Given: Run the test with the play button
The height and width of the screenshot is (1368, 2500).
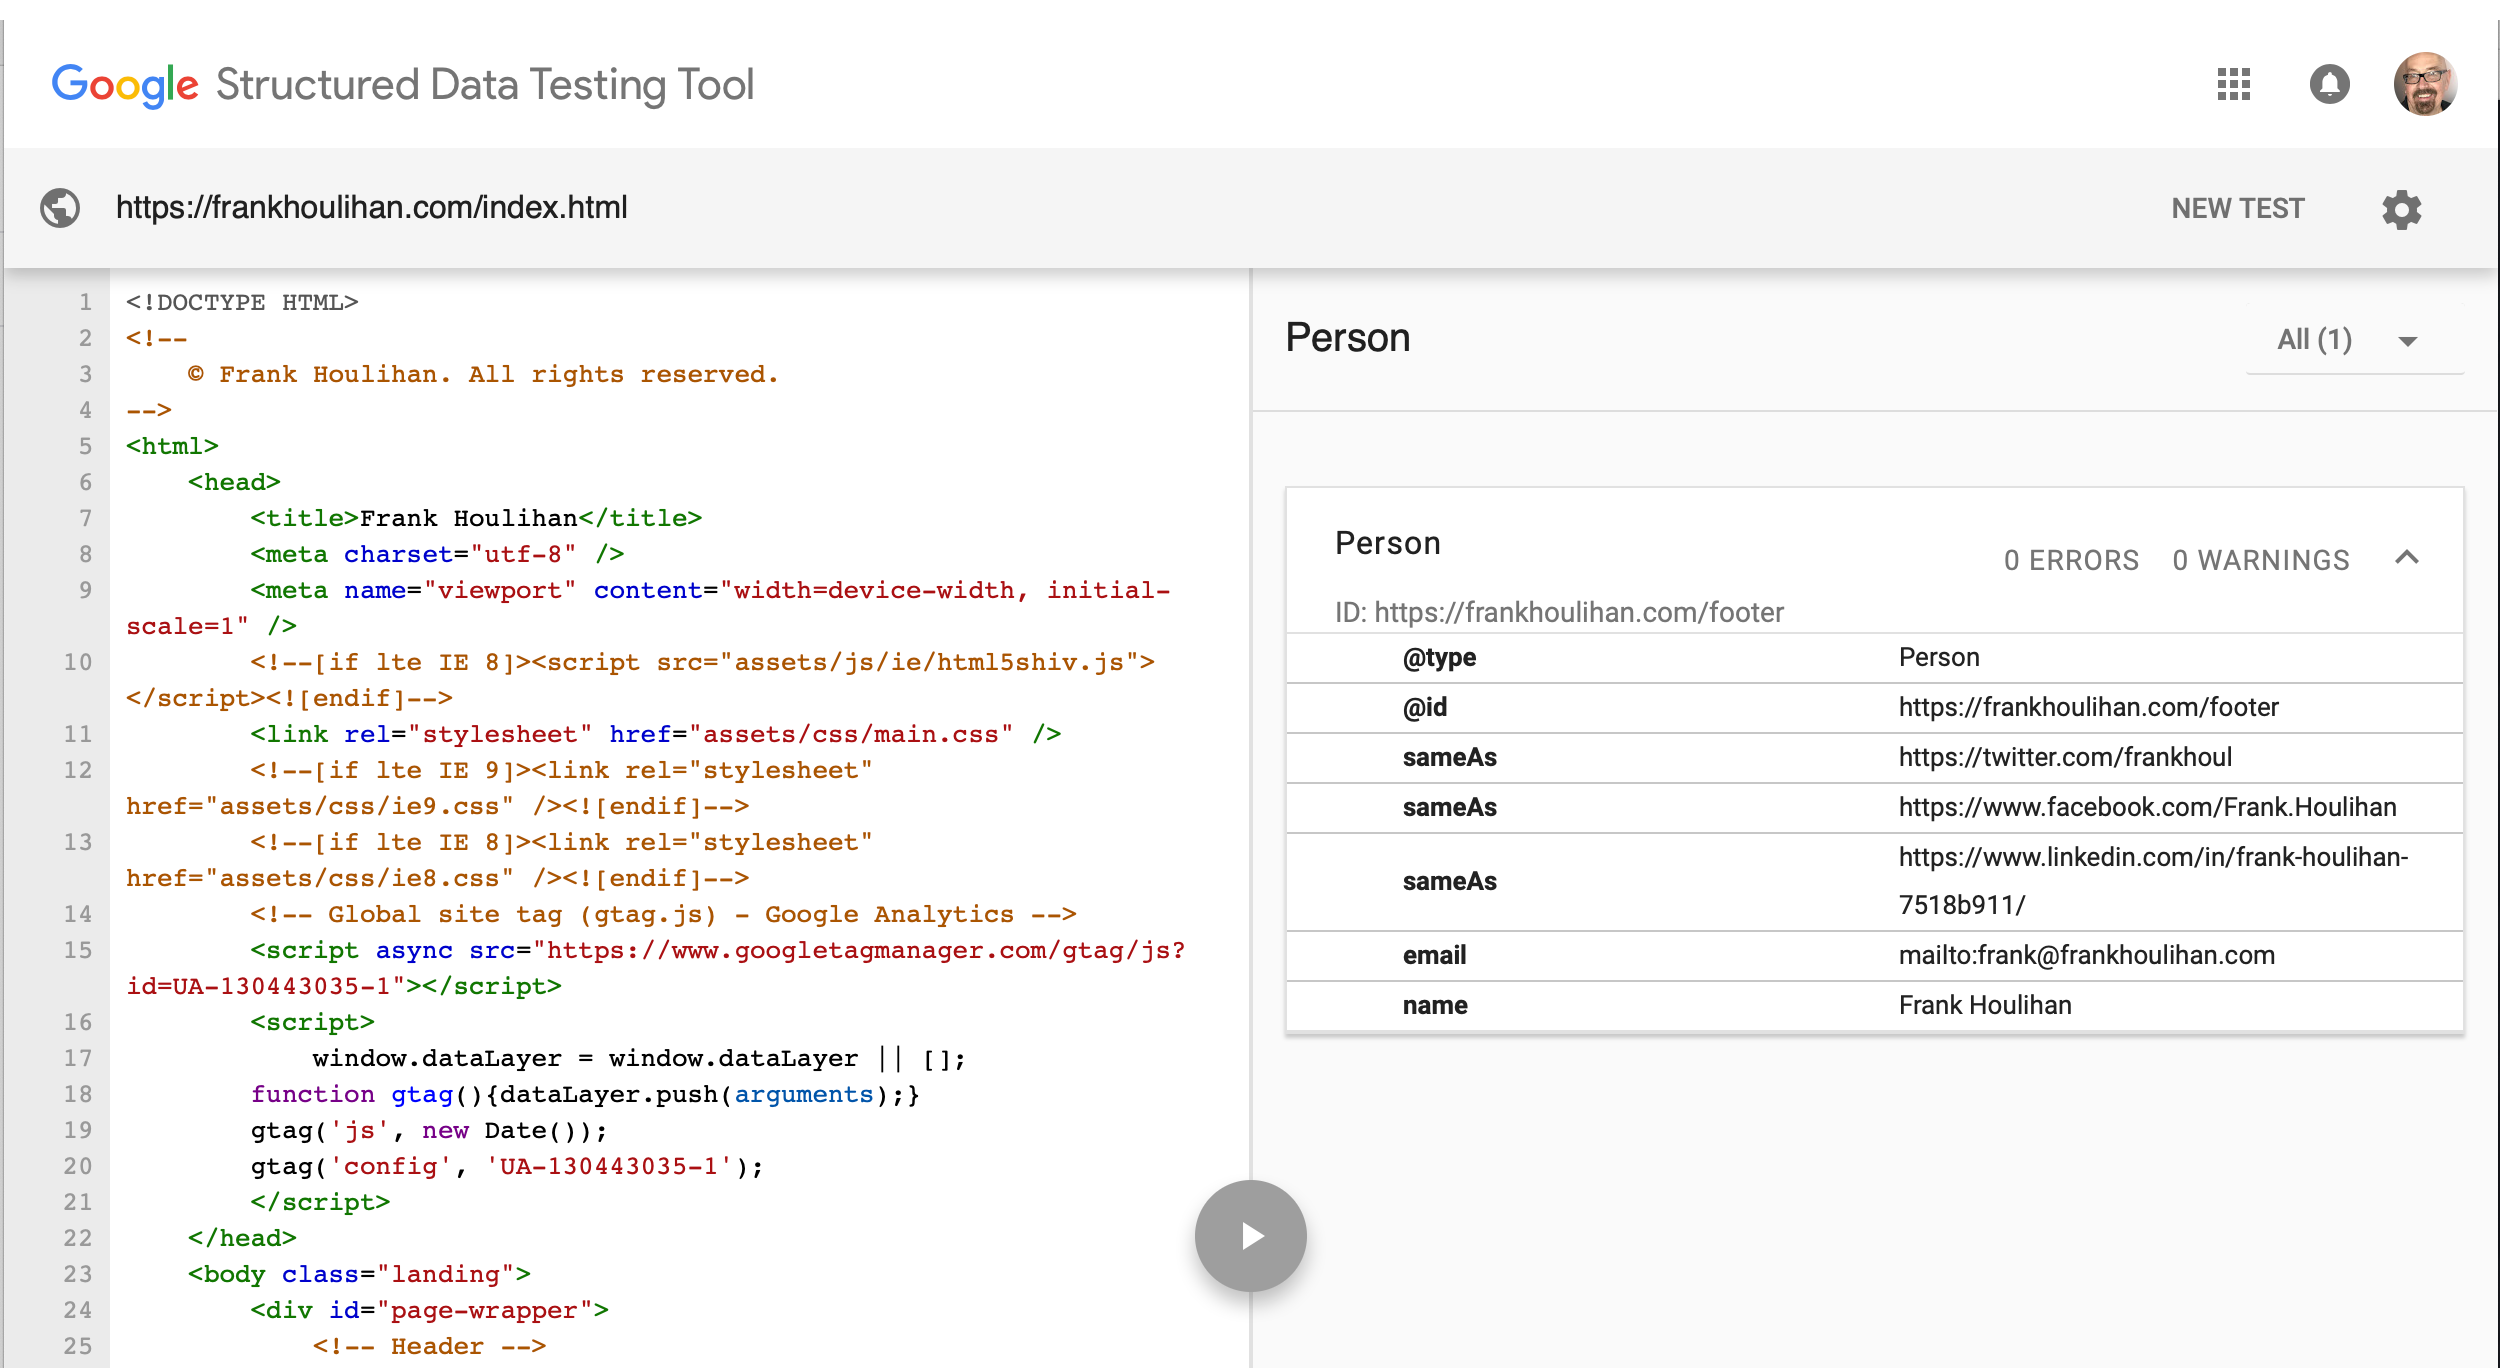Looking at the screenshot, I should coord(1250,1236).
